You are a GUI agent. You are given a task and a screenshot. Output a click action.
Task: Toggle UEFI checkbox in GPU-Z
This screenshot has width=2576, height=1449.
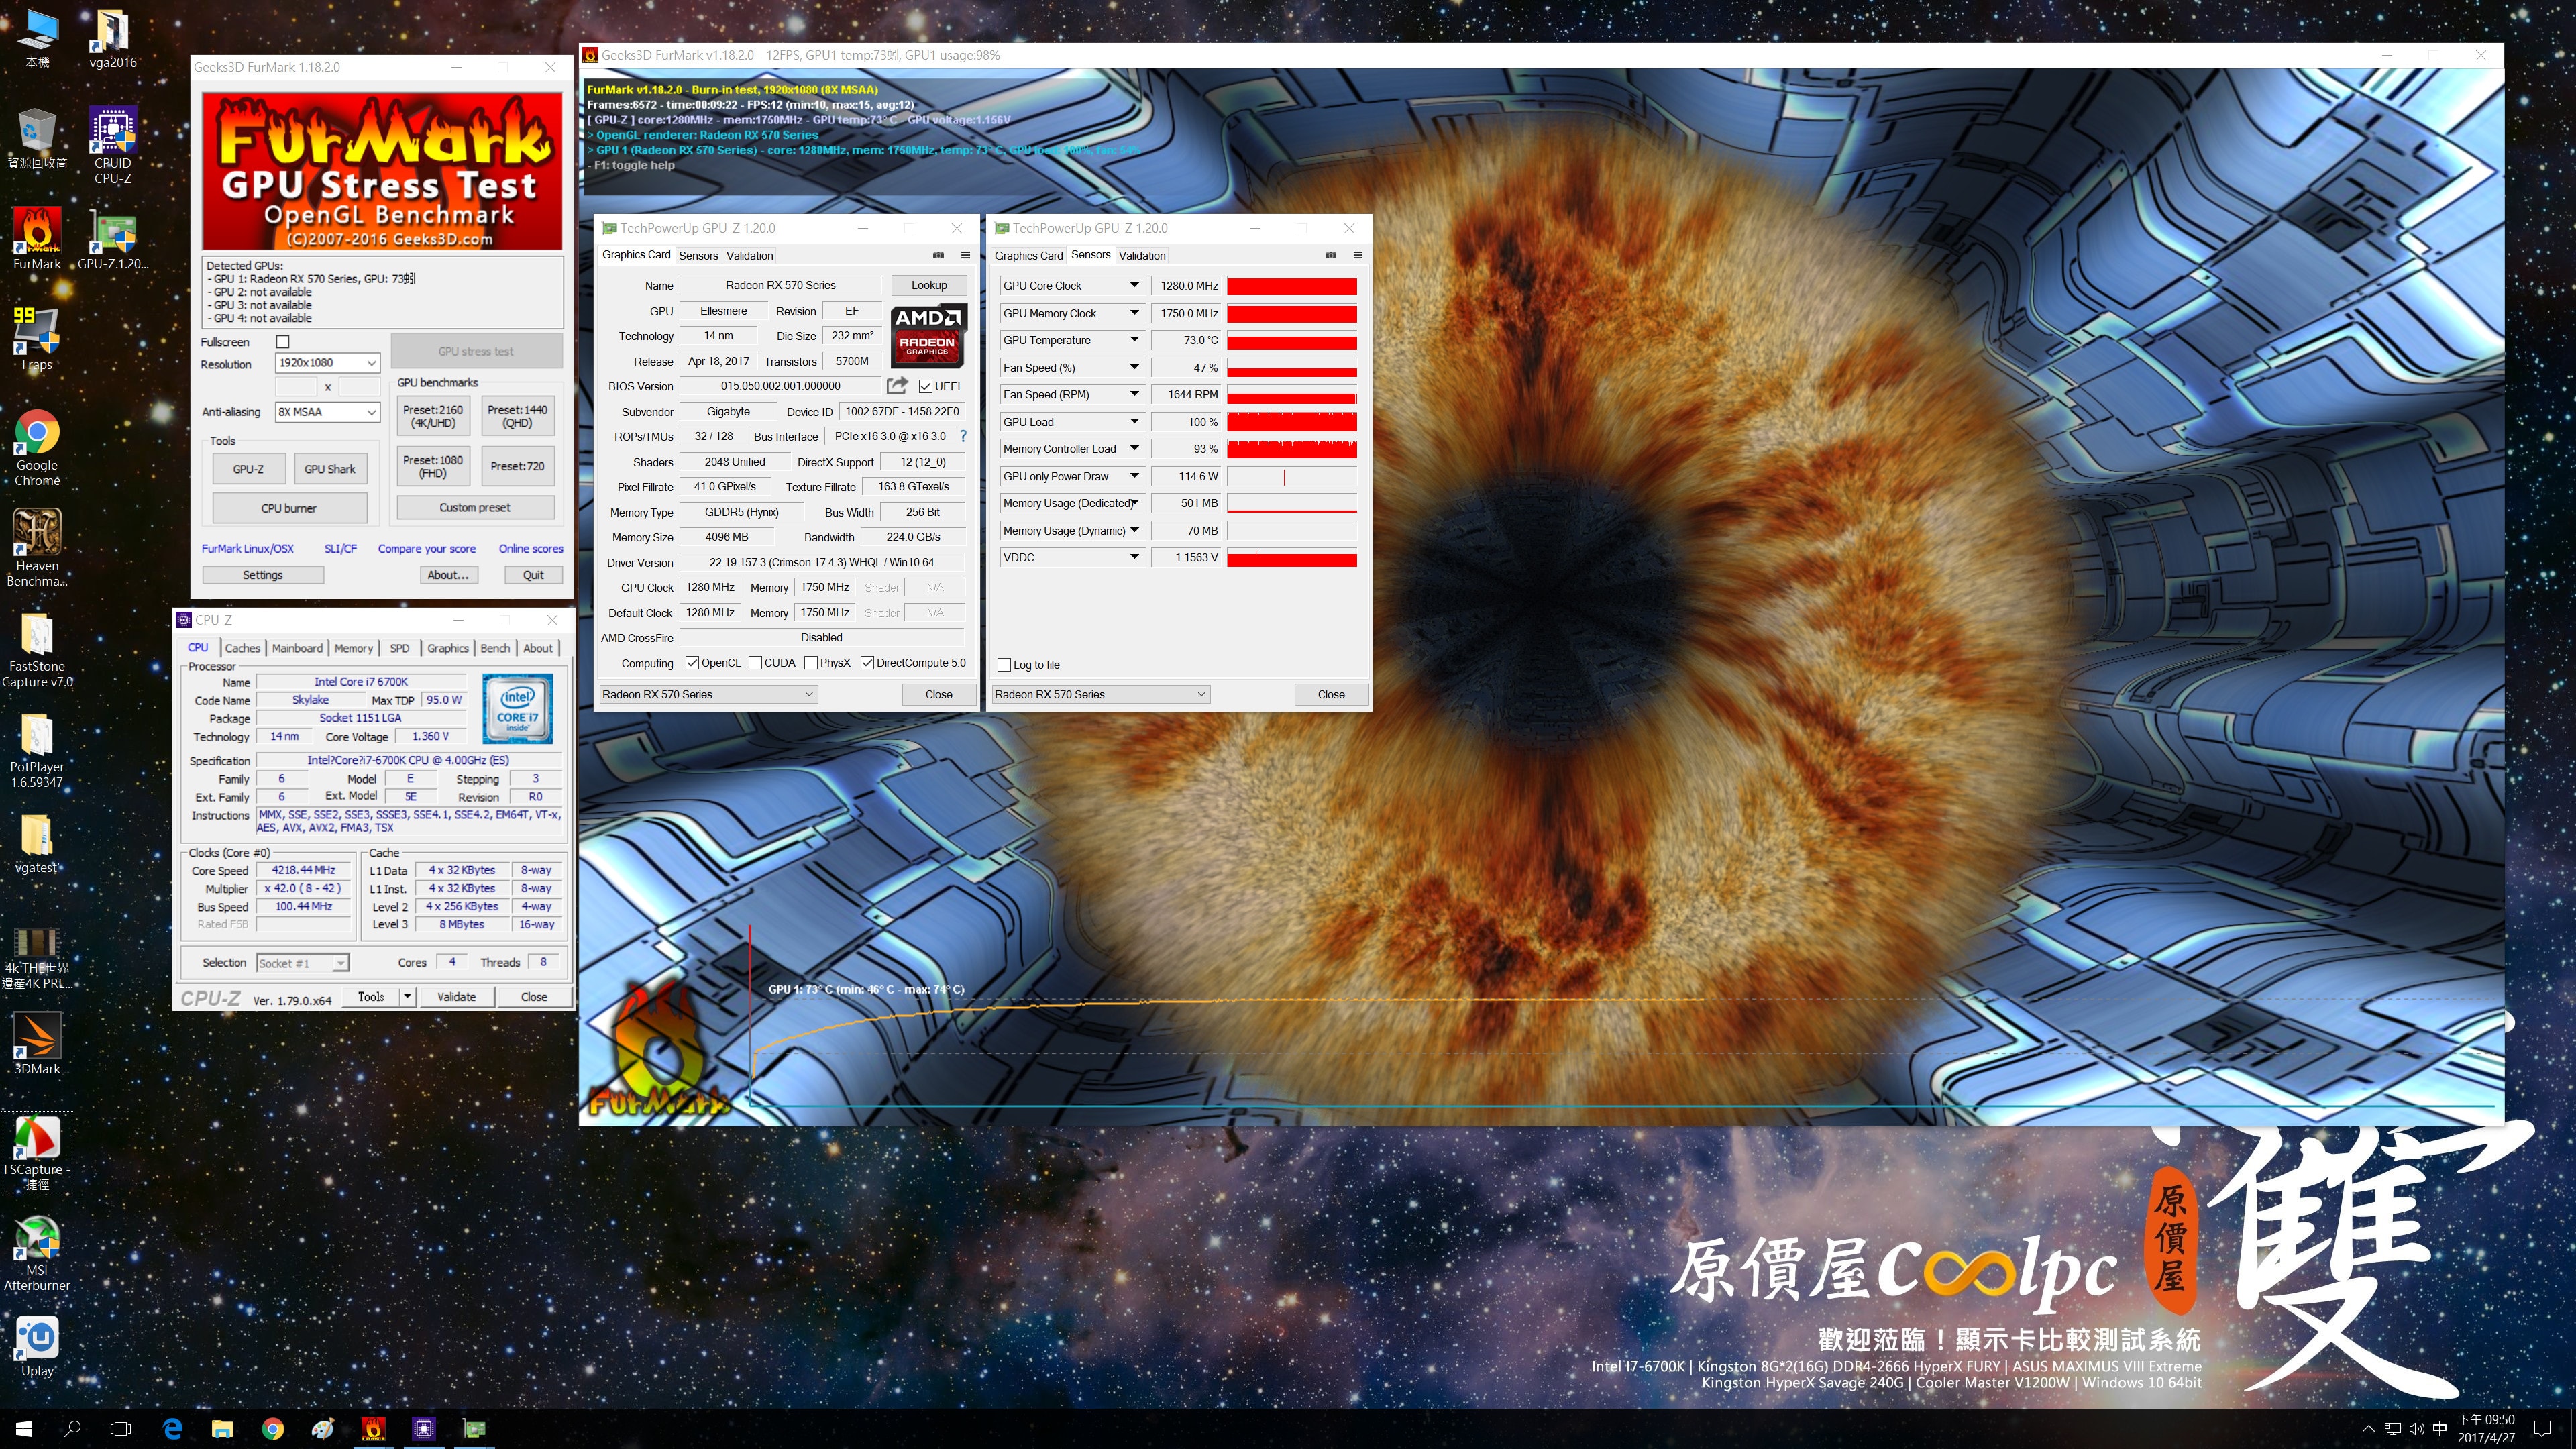tap(925, 386)
